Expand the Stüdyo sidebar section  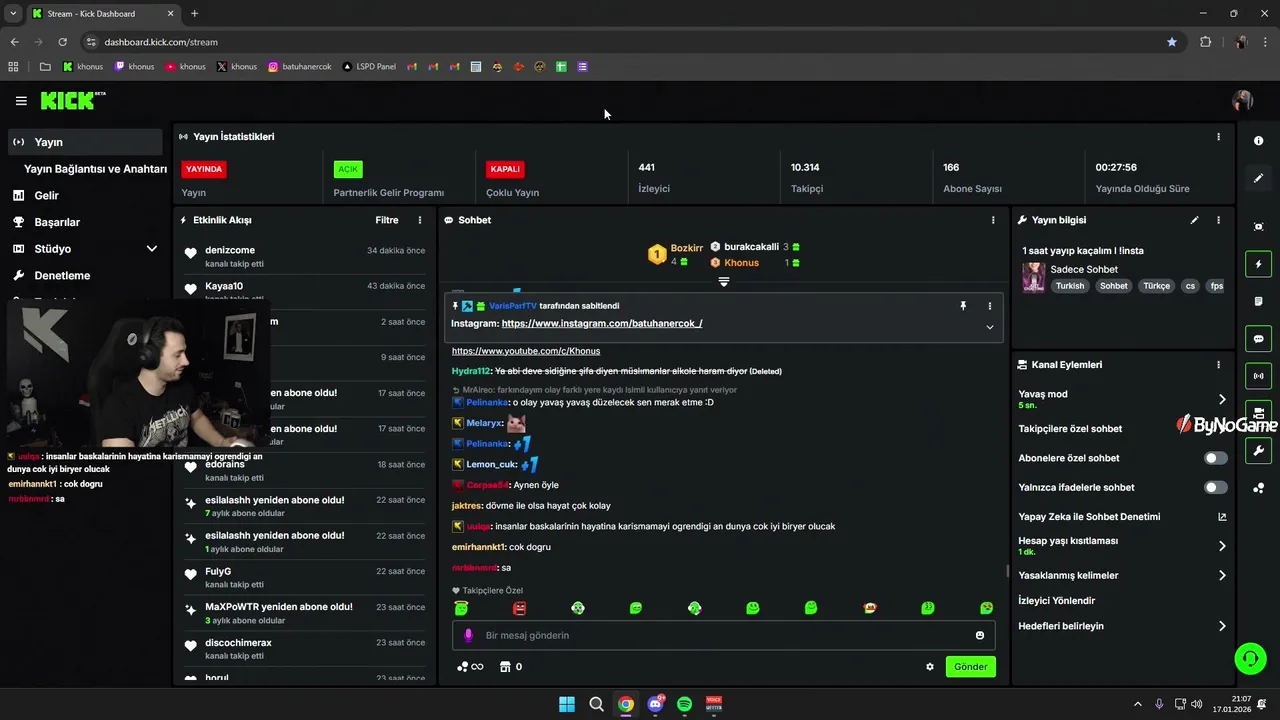coord(152,249)
